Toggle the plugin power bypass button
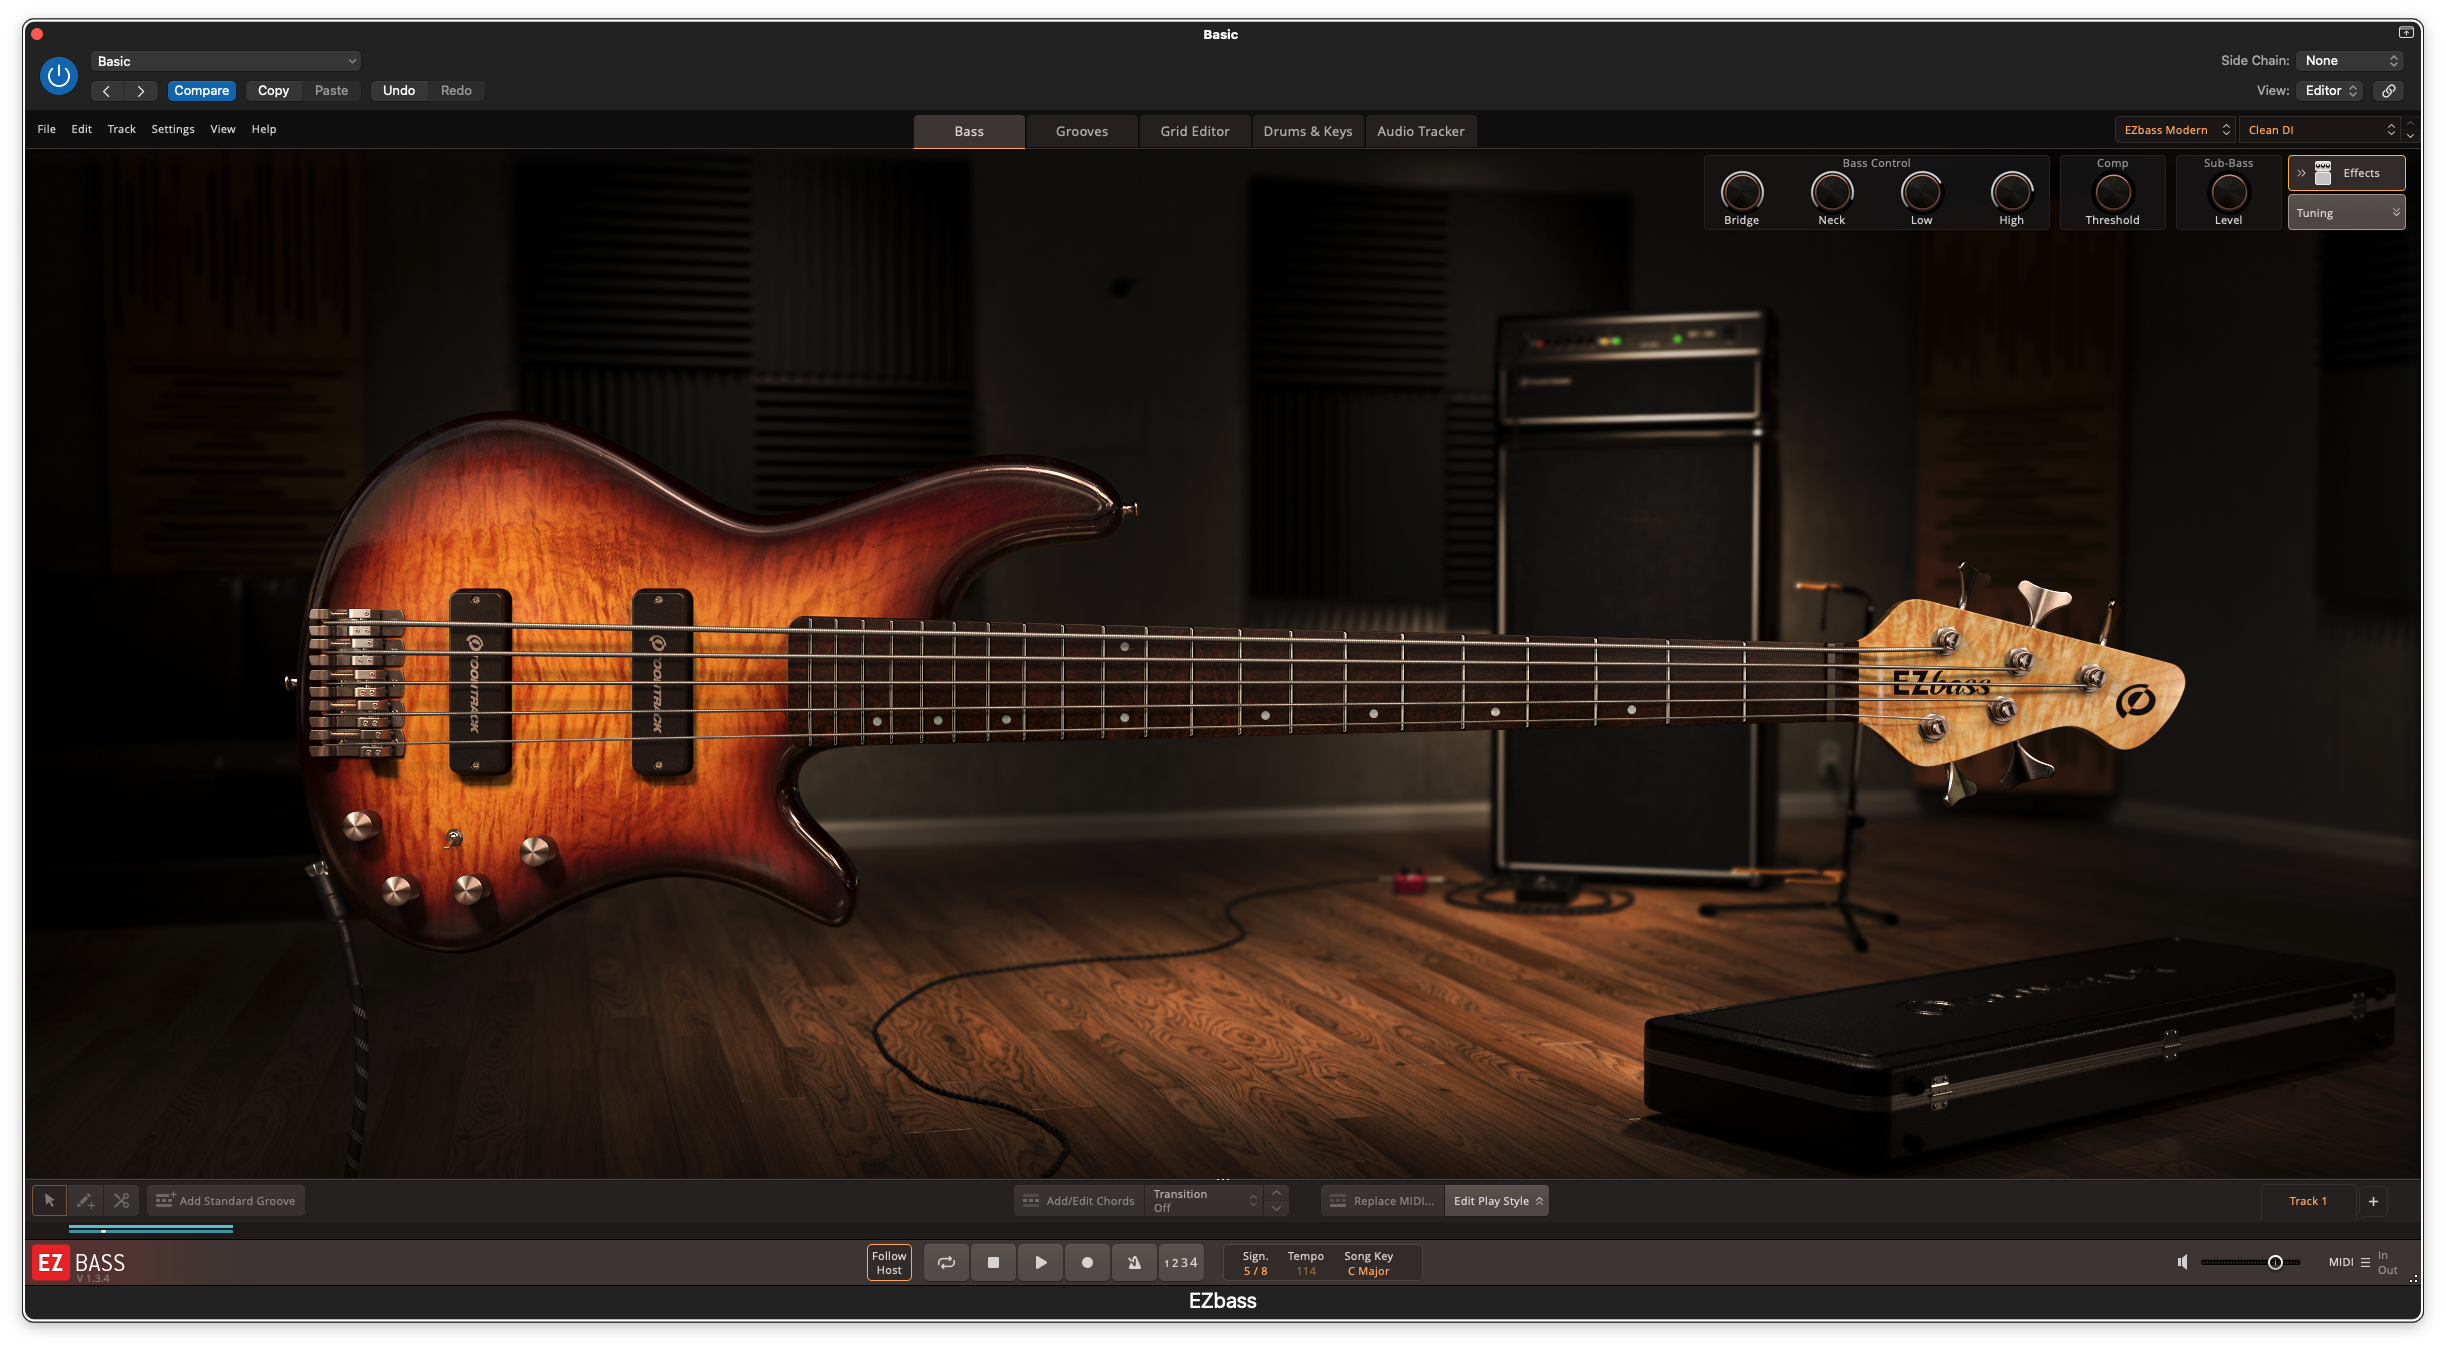This screenshot has height=1349, width=2446. point(59,76)
